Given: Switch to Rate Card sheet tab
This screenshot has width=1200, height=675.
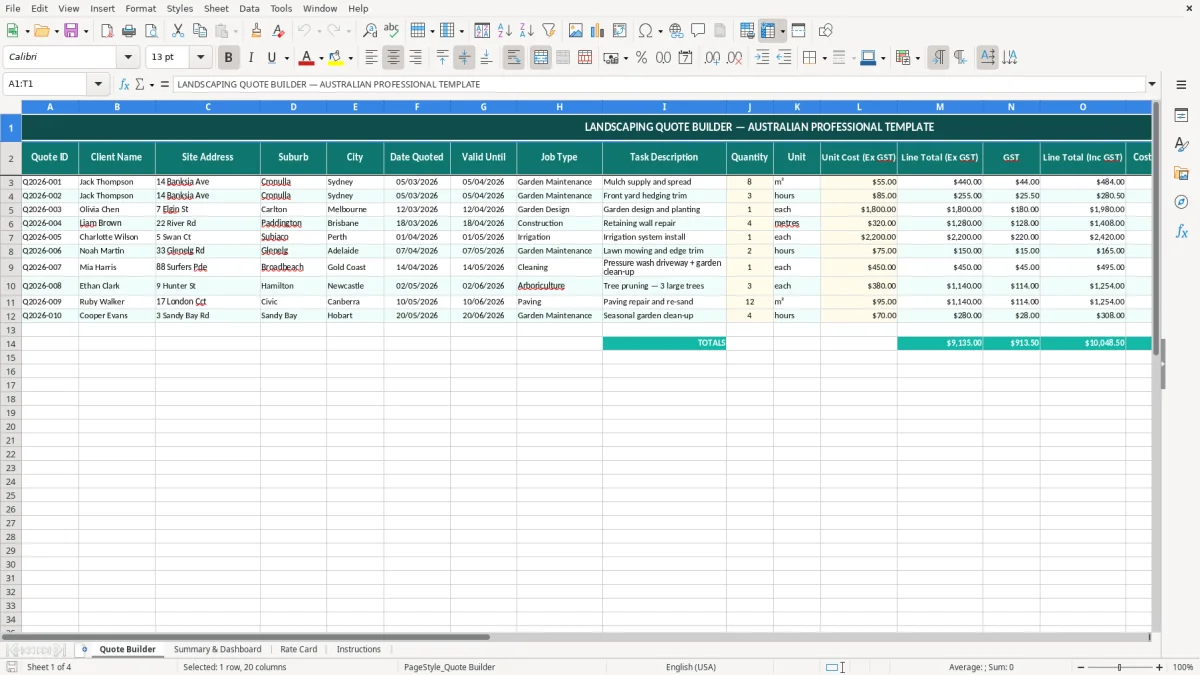Looking at the screenshot, I should pyautogui.click(x=299, y=650).
